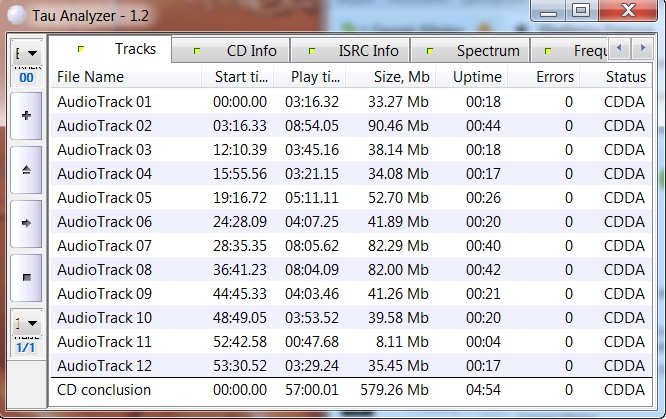Image resolution: width=666 pixels, height=419 pixels.
Task: Open the ISRC Info tab
Action: (x=356, y=50)
